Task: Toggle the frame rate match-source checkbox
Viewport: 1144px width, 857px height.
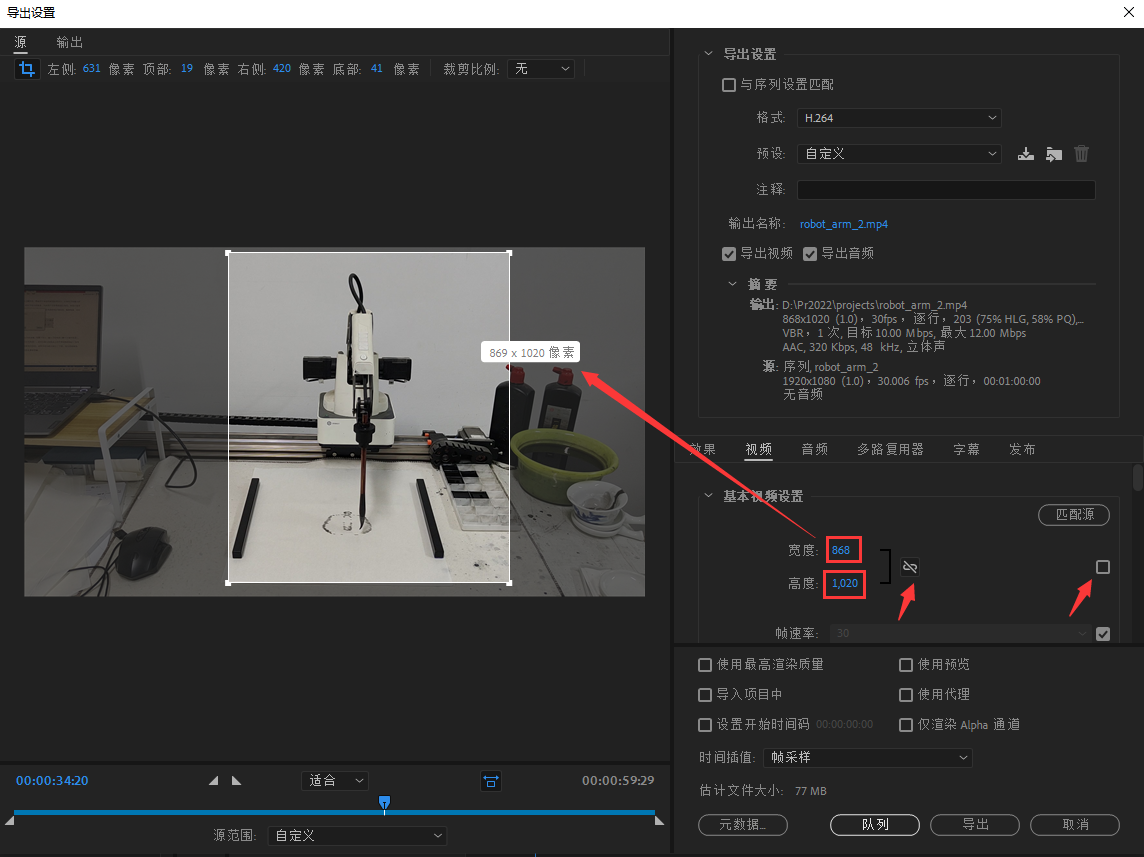Action: [x=1102, y=634]
